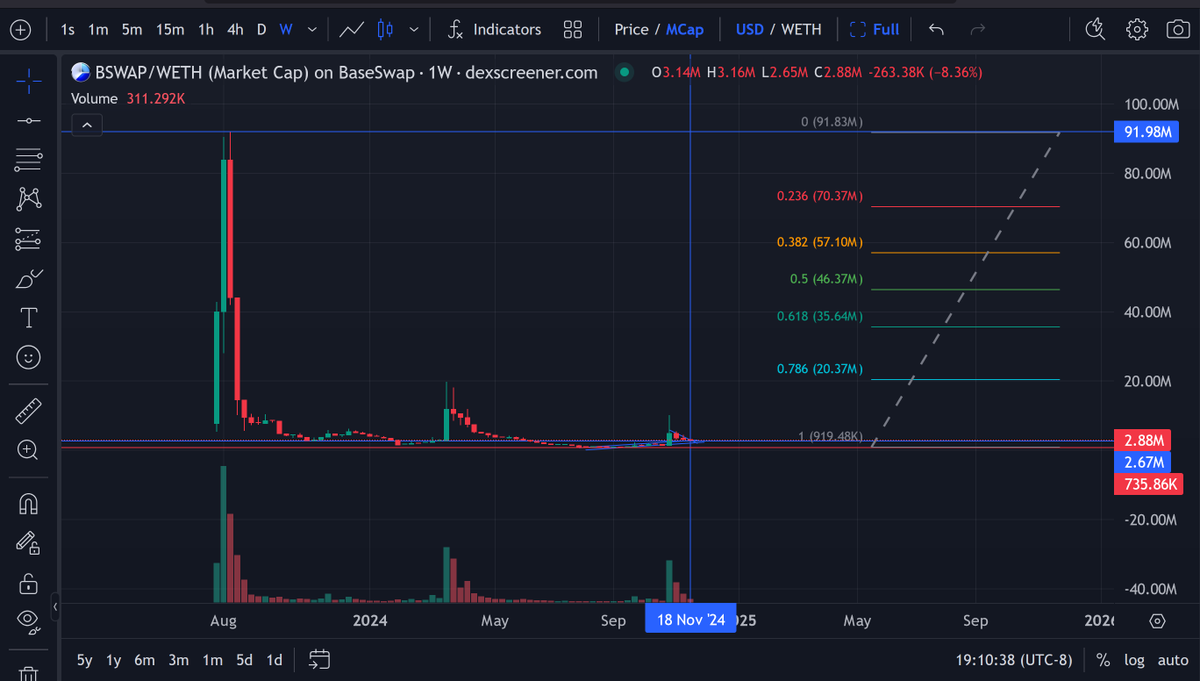Toggle magnet mode
The image size is (1200, 681).
[x=29, y=503]
